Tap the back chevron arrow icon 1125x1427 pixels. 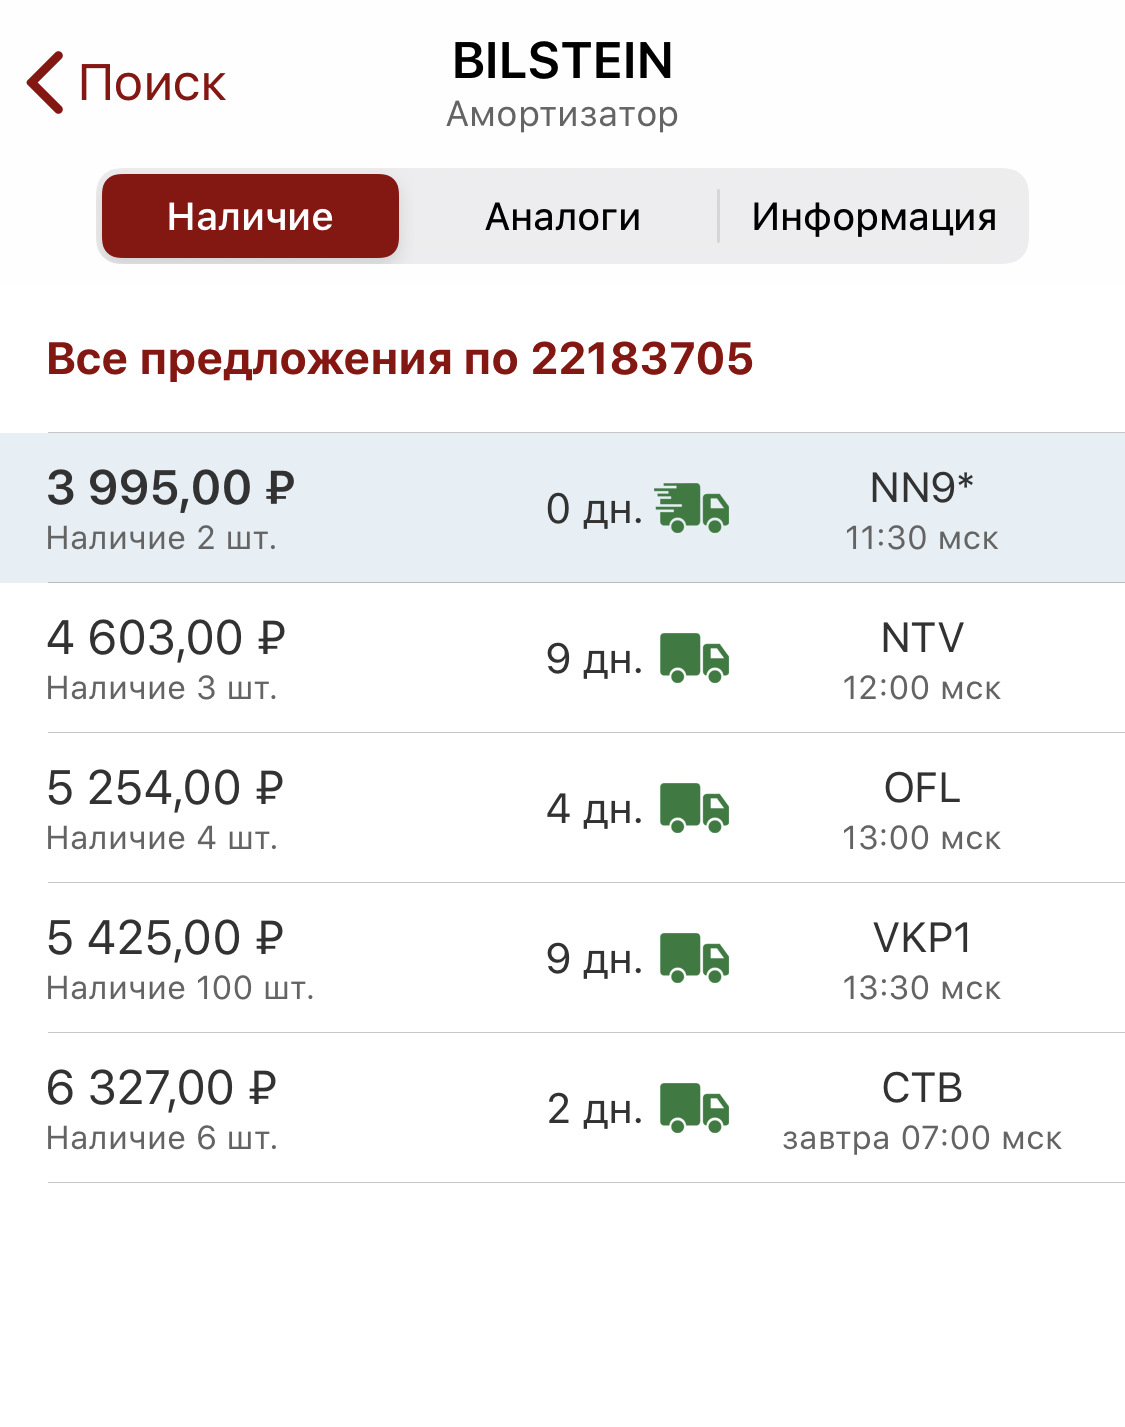pyautogui.click(x=45, y=82)
